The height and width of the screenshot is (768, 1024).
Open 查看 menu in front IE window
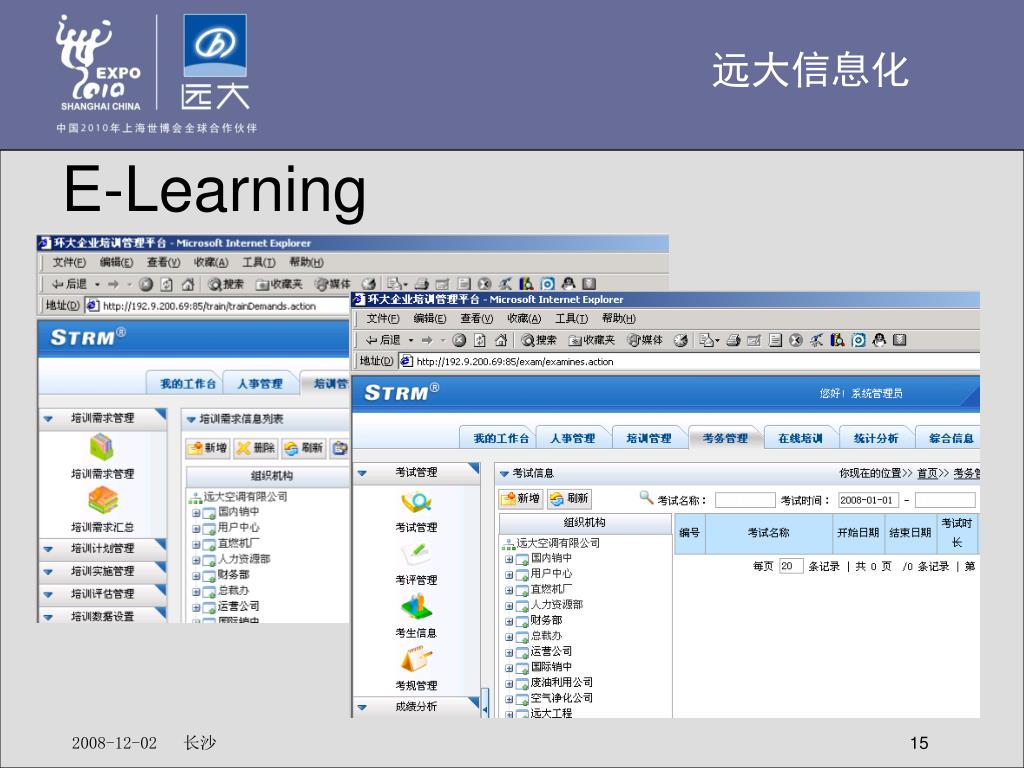(x=477, y=319)
